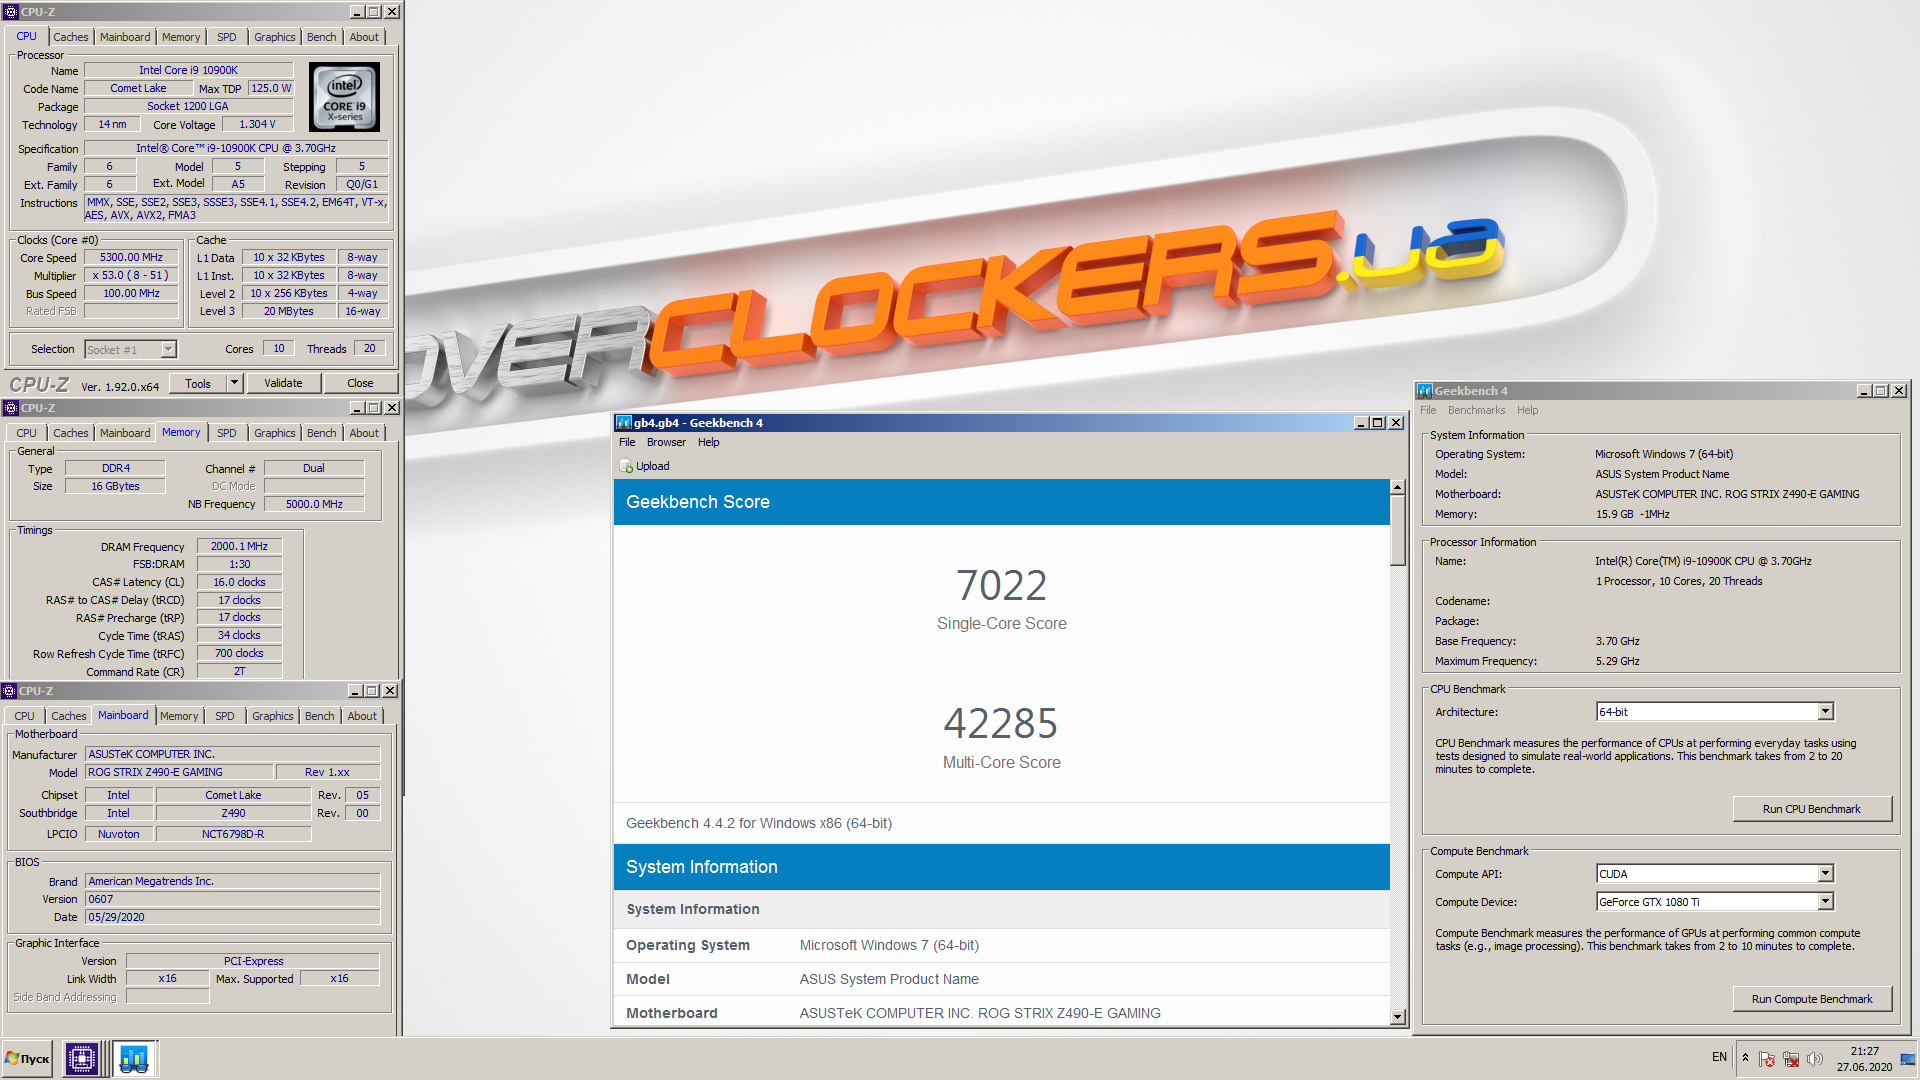
Task: Click the Geekbench Score header banner
Action: [1001, 502]
